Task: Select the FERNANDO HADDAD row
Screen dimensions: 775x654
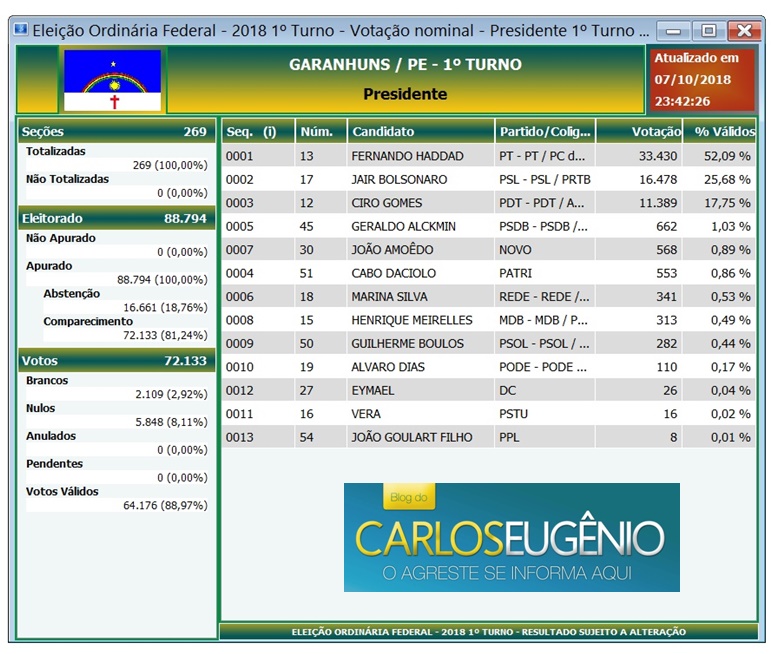Action: point(488,156)
